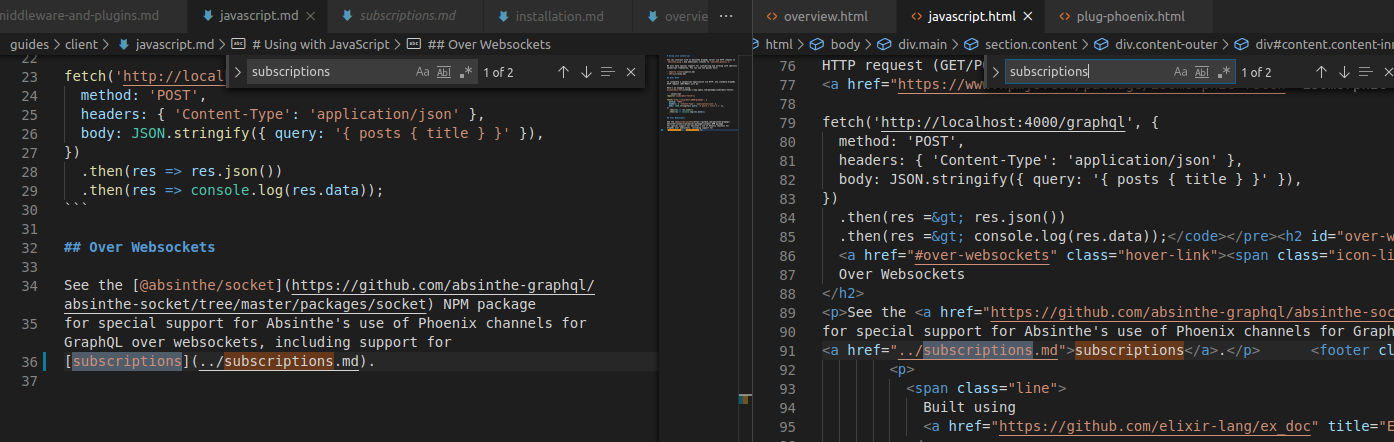1394x442 pixels.
Task: Click the javascript.md file icon in breadcrumb
Action: click(x=124, y=44)
